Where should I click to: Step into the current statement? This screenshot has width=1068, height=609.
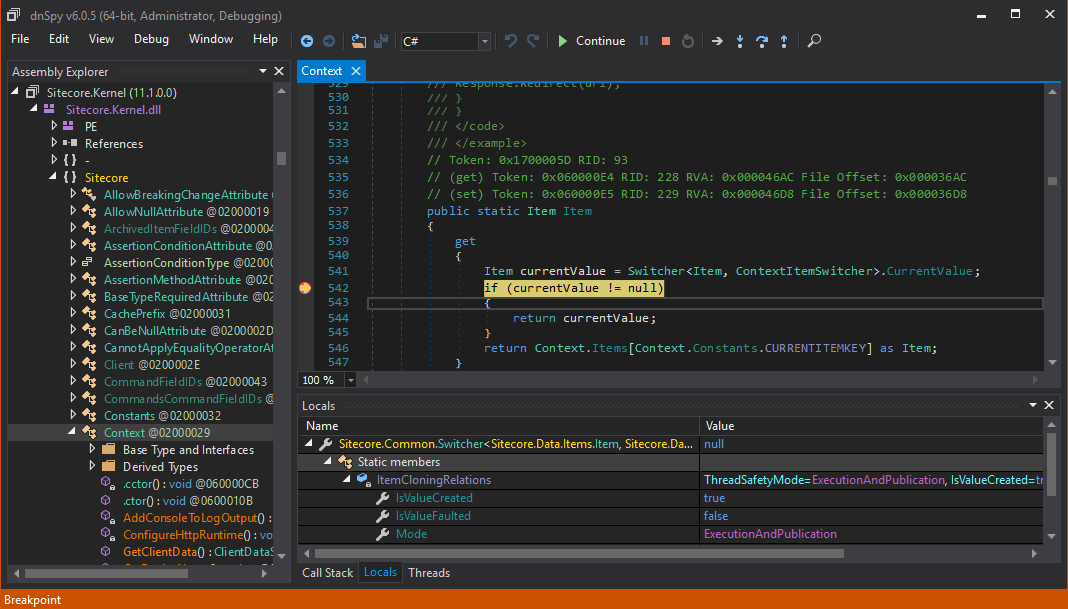740,41
